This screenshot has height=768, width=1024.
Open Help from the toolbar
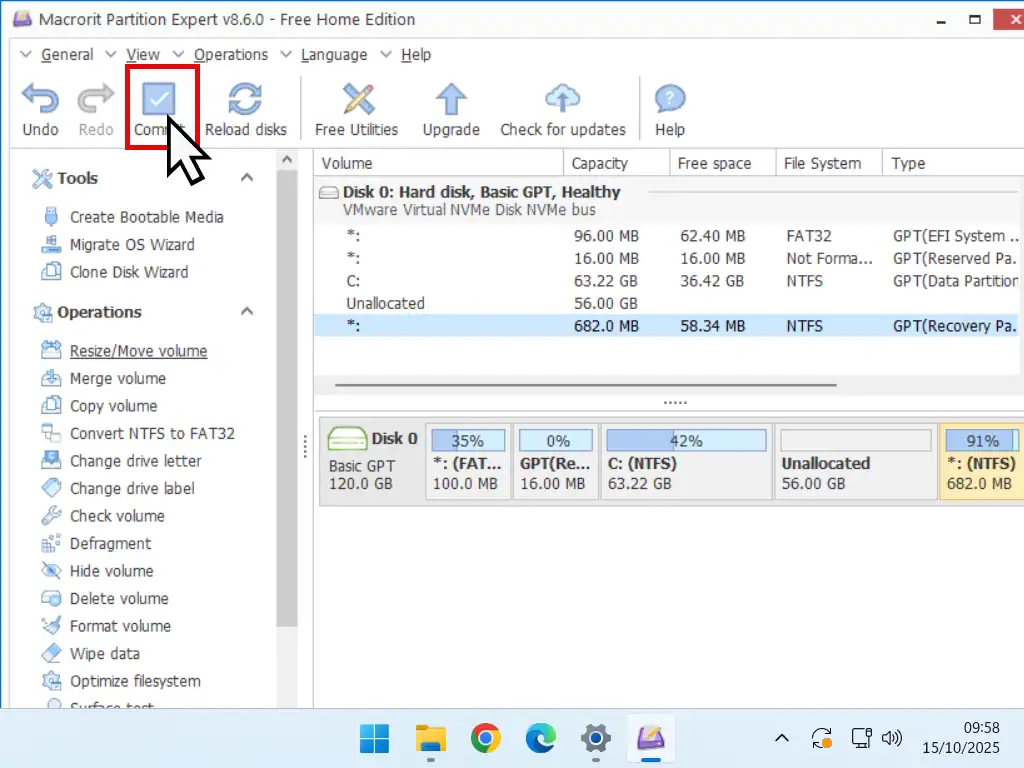pos(669,100)
